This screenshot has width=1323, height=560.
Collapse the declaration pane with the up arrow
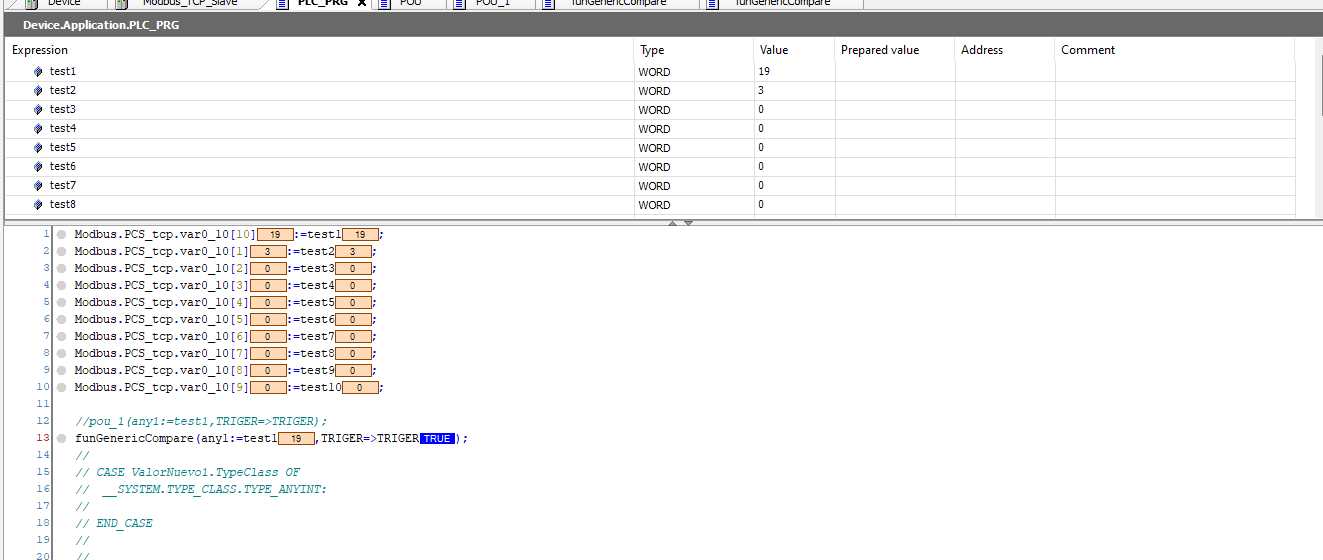(672, 223)
